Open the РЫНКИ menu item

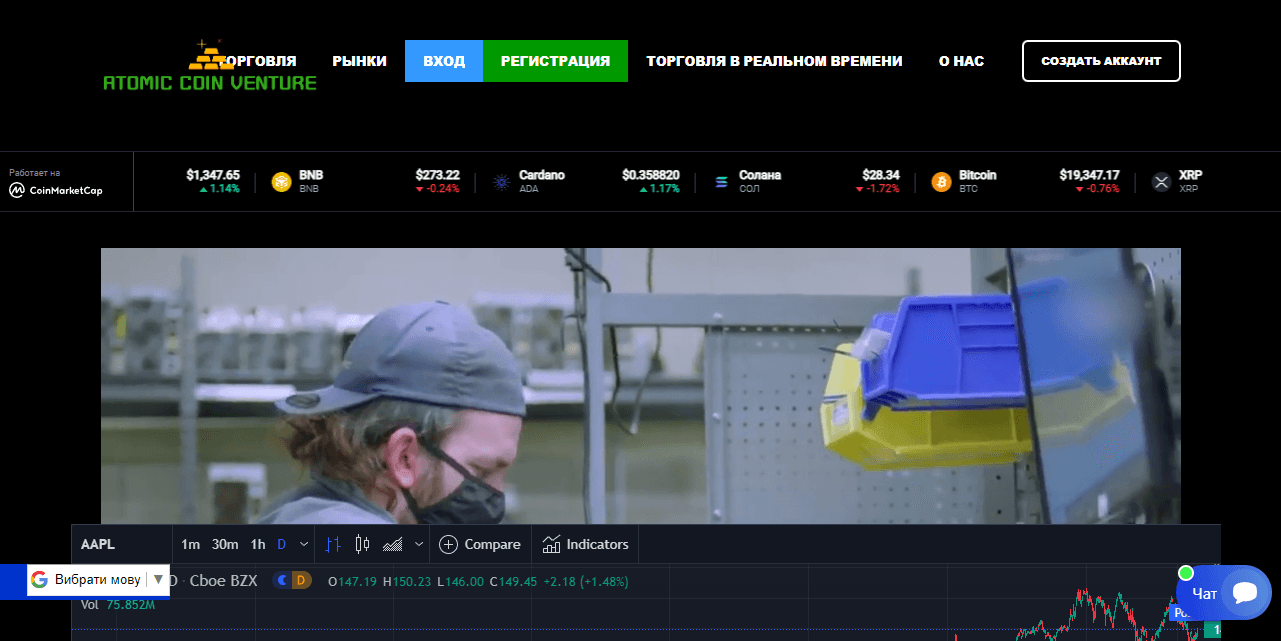(x=359, y=60)
